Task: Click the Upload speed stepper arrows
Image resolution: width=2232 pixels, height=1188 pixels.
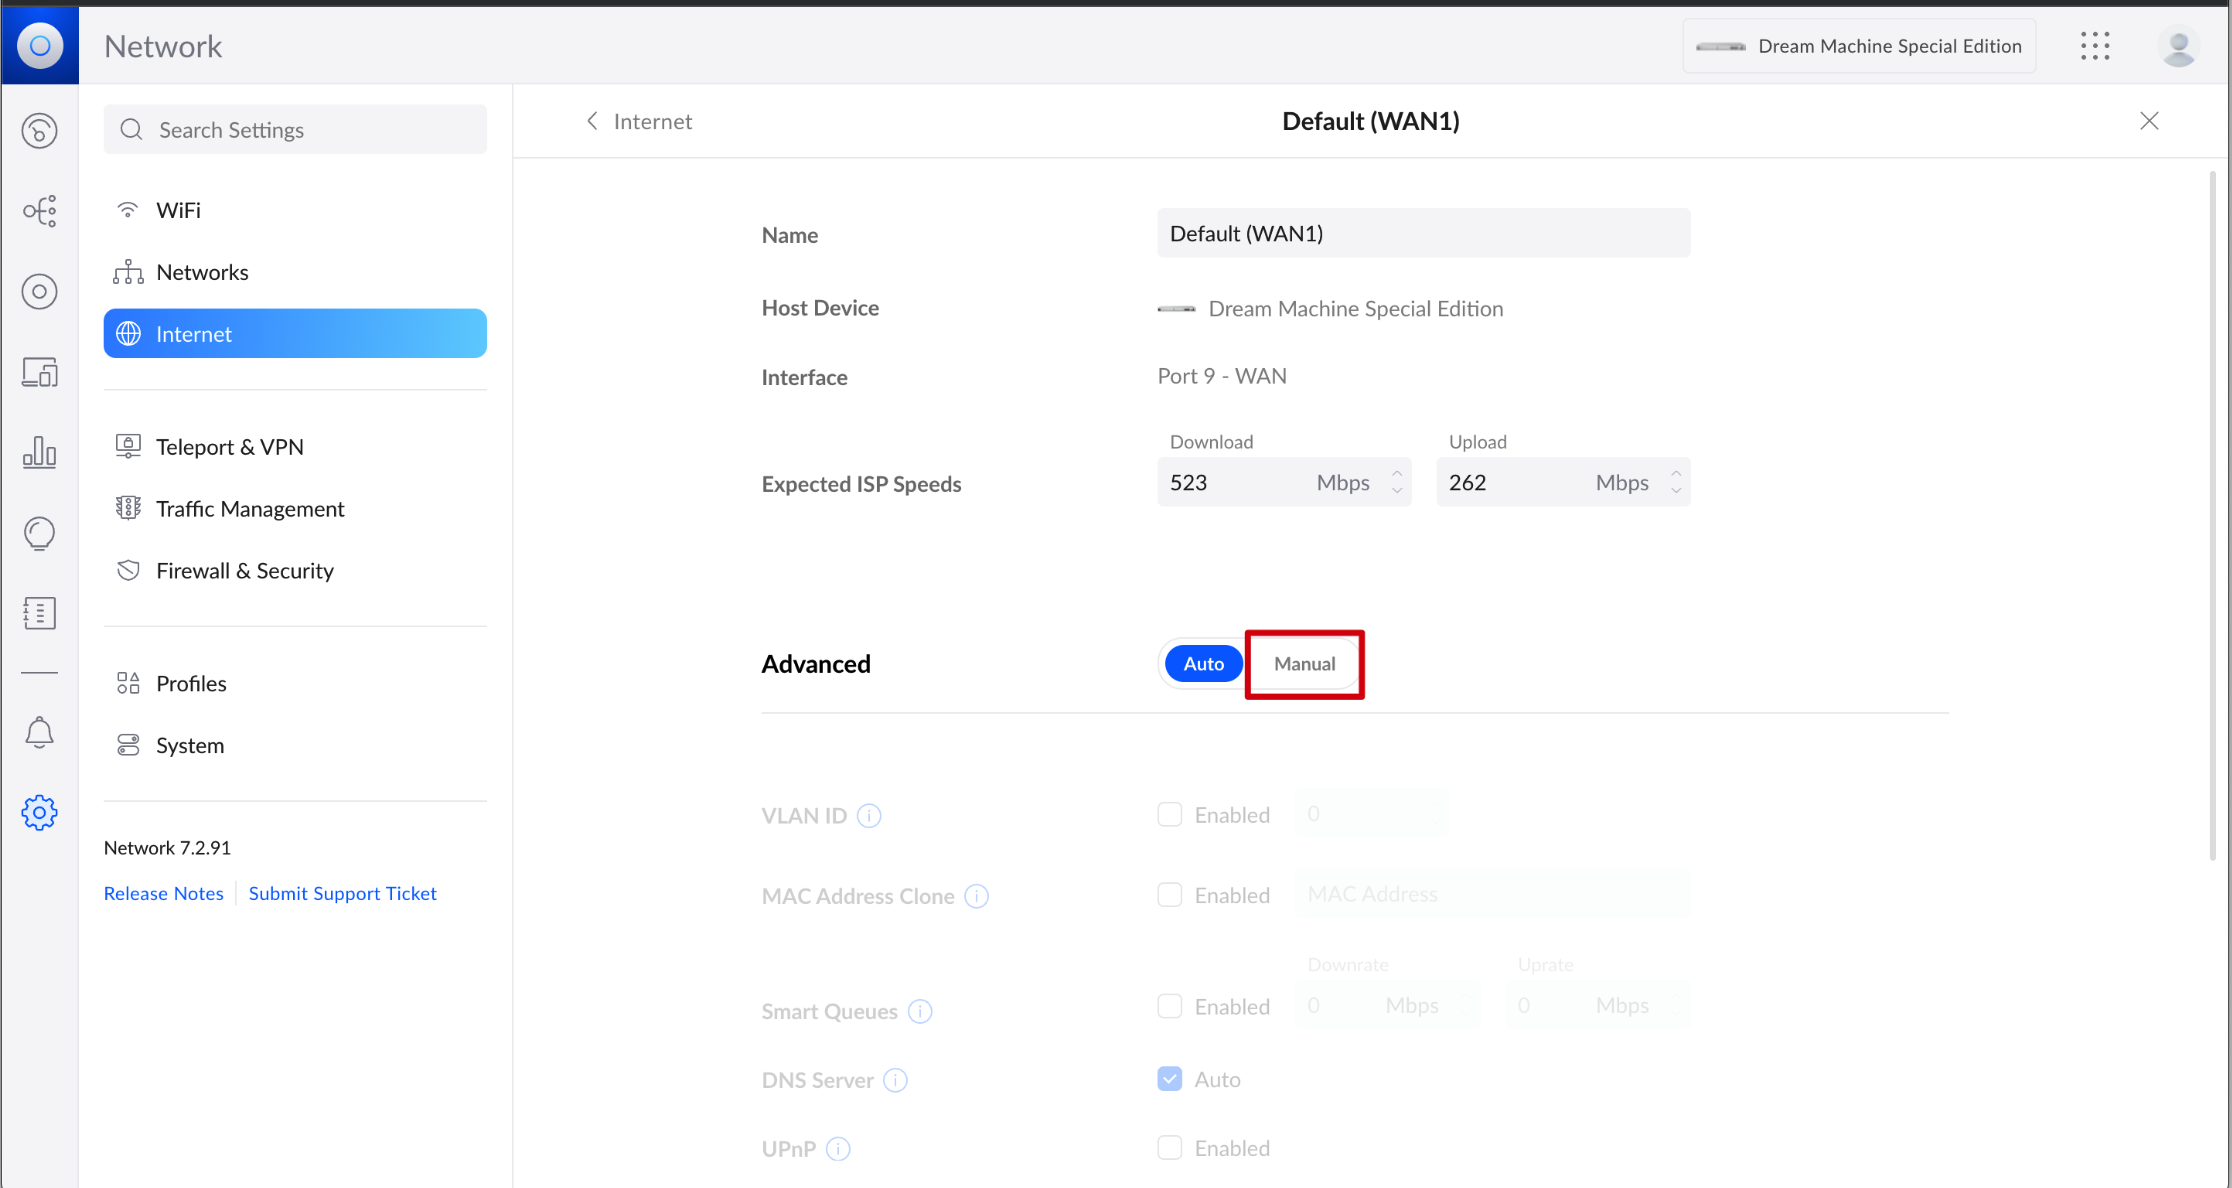Action: [x=1676, y=482]
